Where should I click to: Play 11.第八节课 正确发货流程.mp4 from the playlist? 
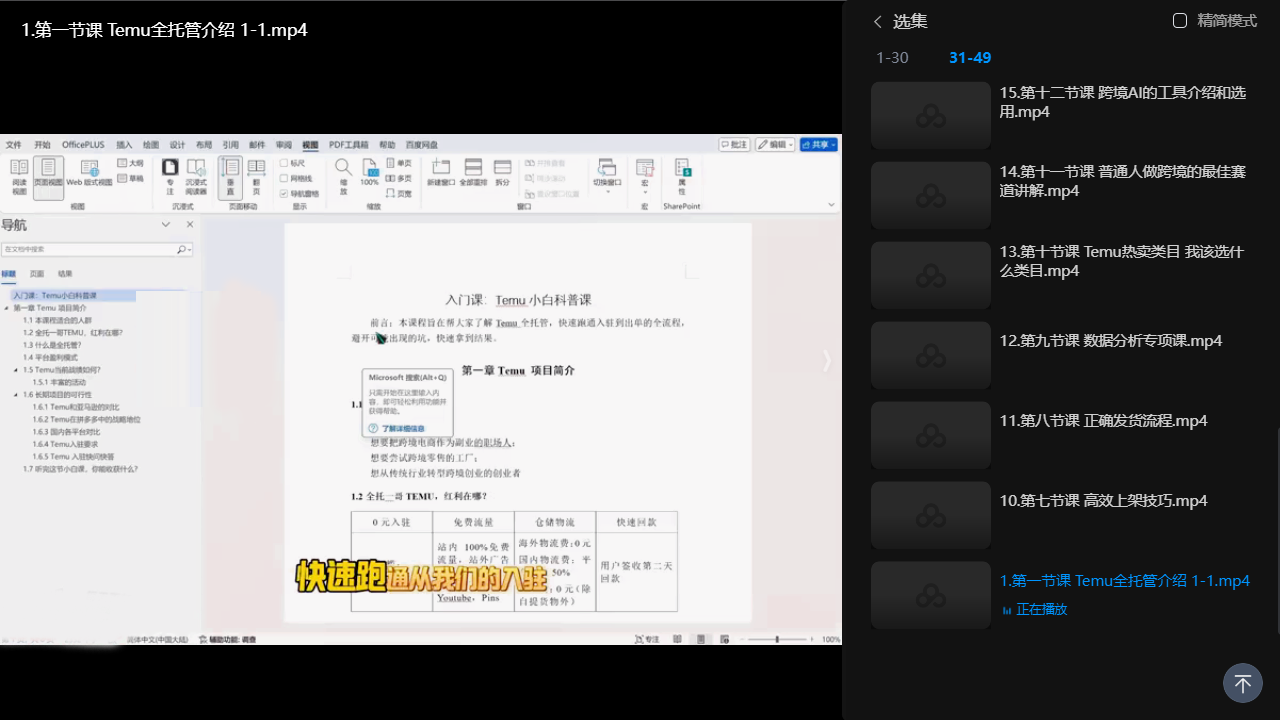(x=1103, y=421)
